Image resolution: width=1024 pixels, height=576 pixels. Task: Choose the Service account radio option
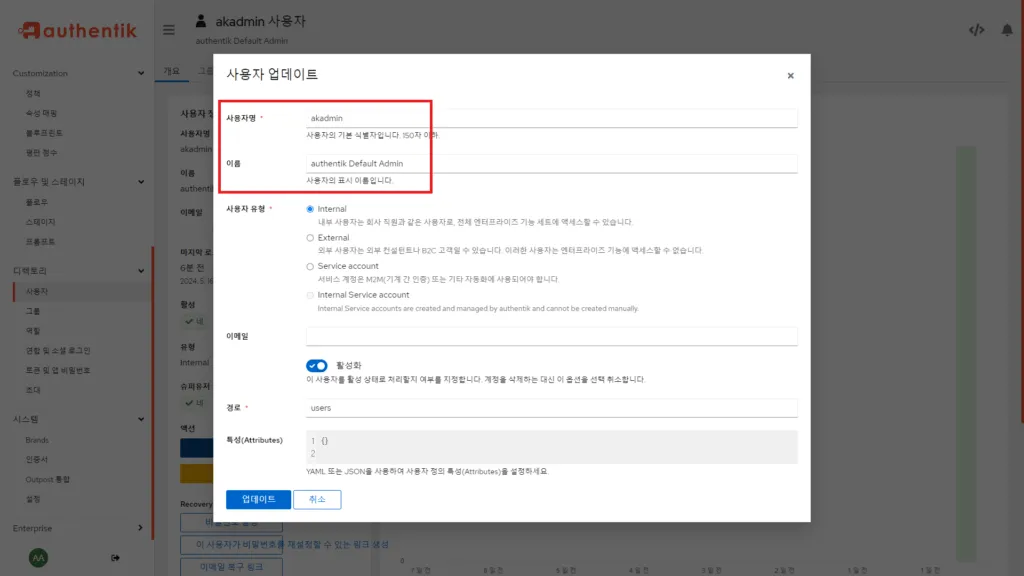pos(310,266)
